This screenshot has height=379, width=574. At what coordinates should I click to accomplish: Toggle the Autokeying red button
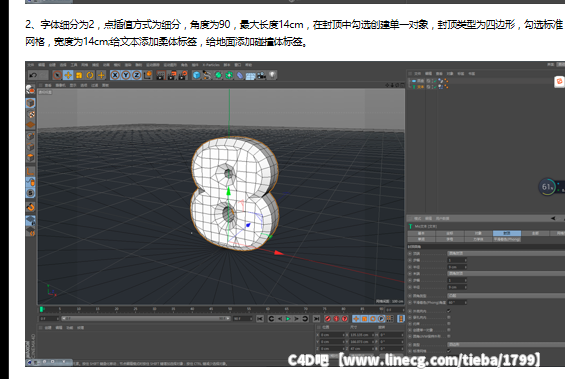pos(336,319)
